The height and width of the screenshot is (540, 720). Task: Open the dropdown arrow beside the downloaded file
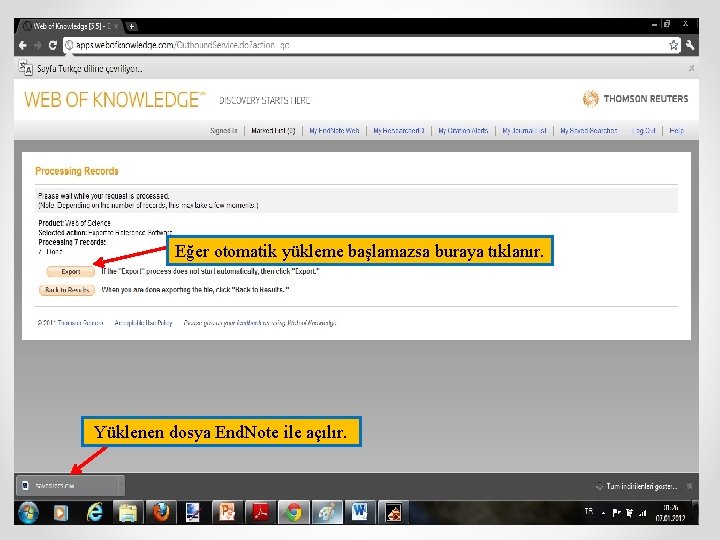[121, 485]
